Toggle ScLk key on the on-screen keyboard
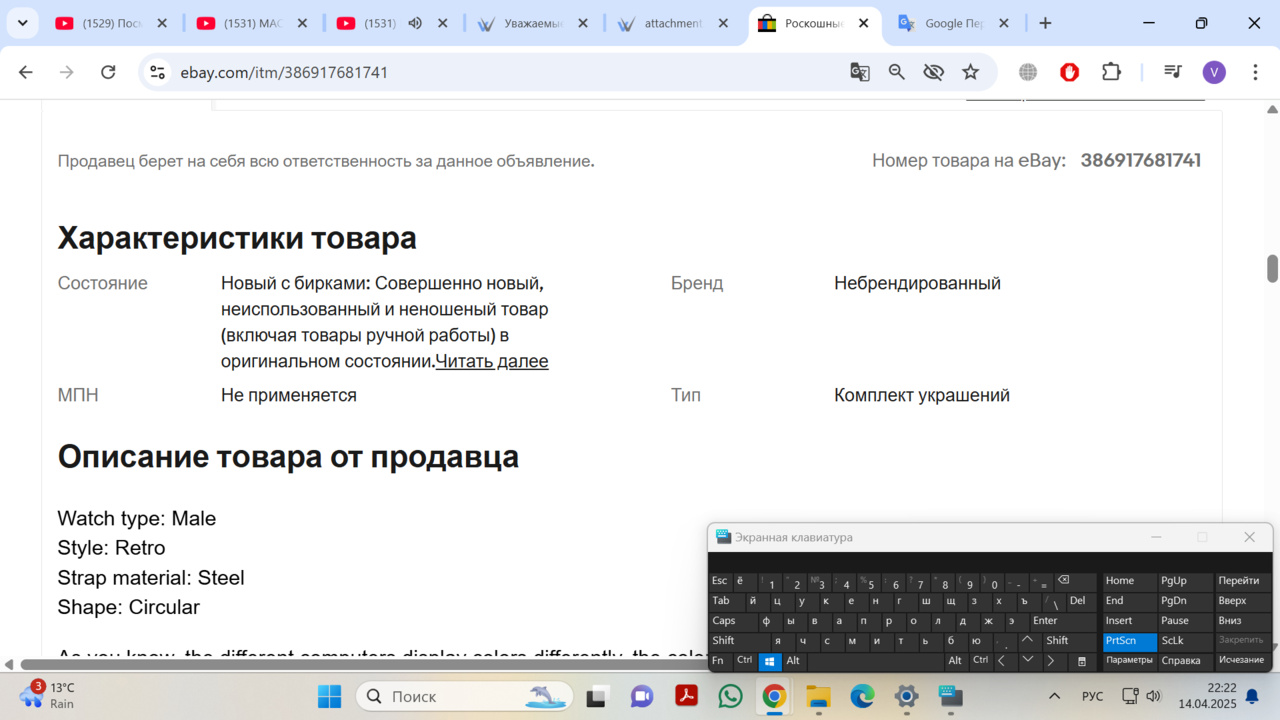The width and height of the screenshot is (1280, 720). click(x=1173, y=641)
